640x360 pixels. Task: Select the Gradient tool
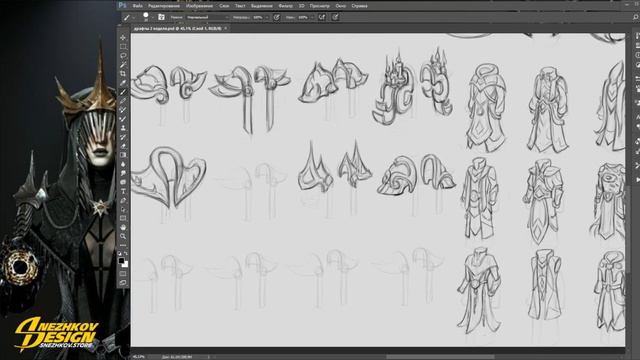[123, 155]
